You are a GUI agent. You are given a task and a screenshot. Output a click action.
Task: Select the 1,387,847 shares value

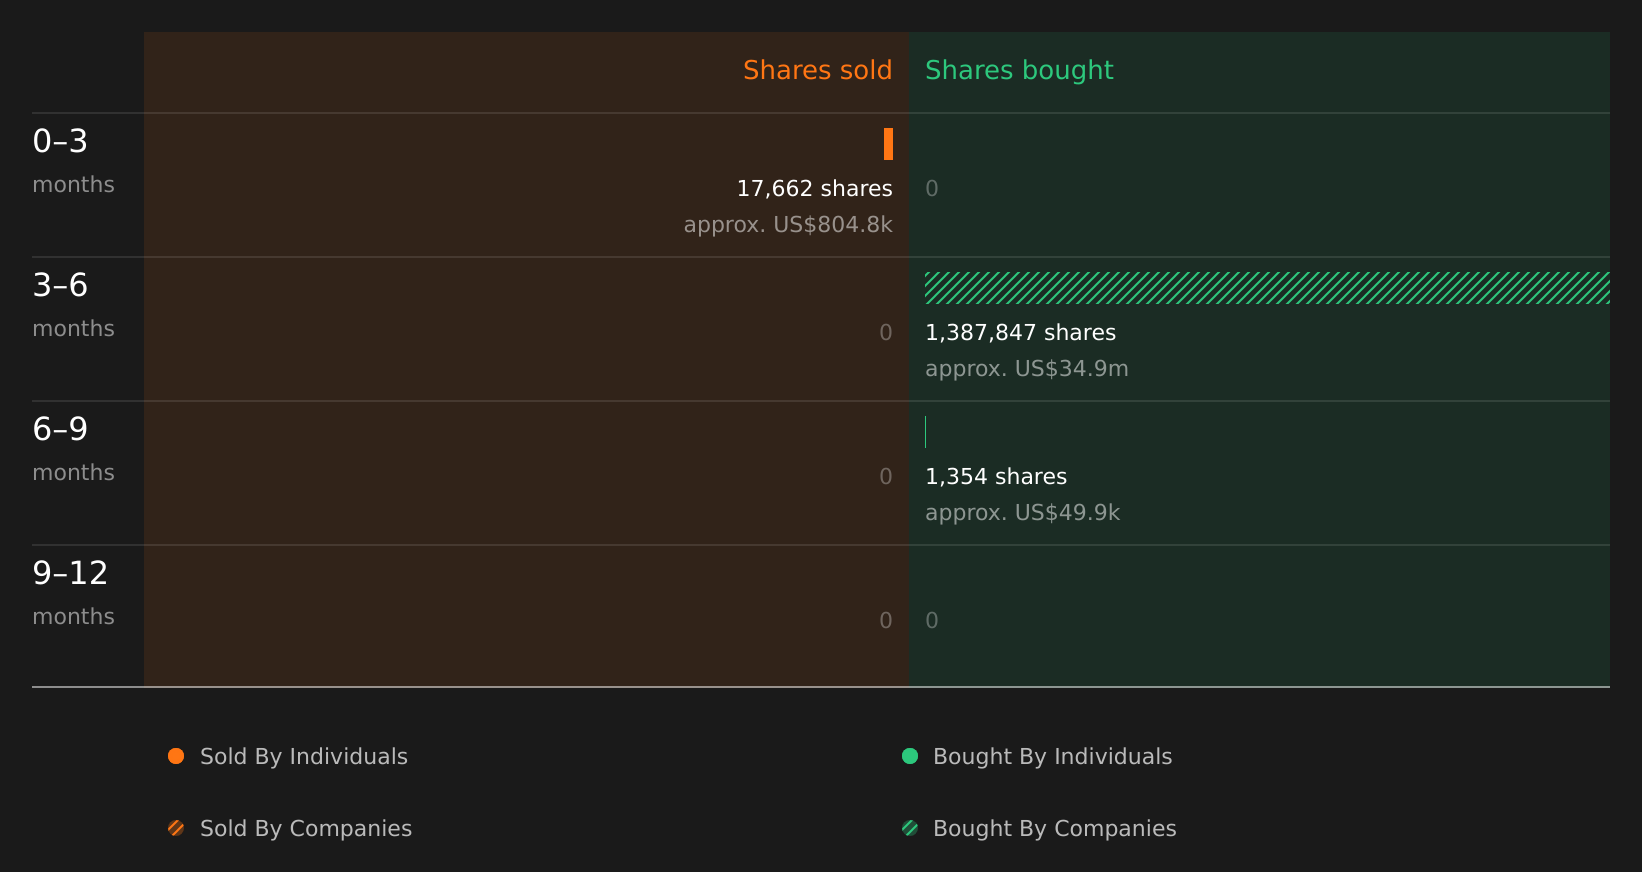click(x=1020, y=333)
